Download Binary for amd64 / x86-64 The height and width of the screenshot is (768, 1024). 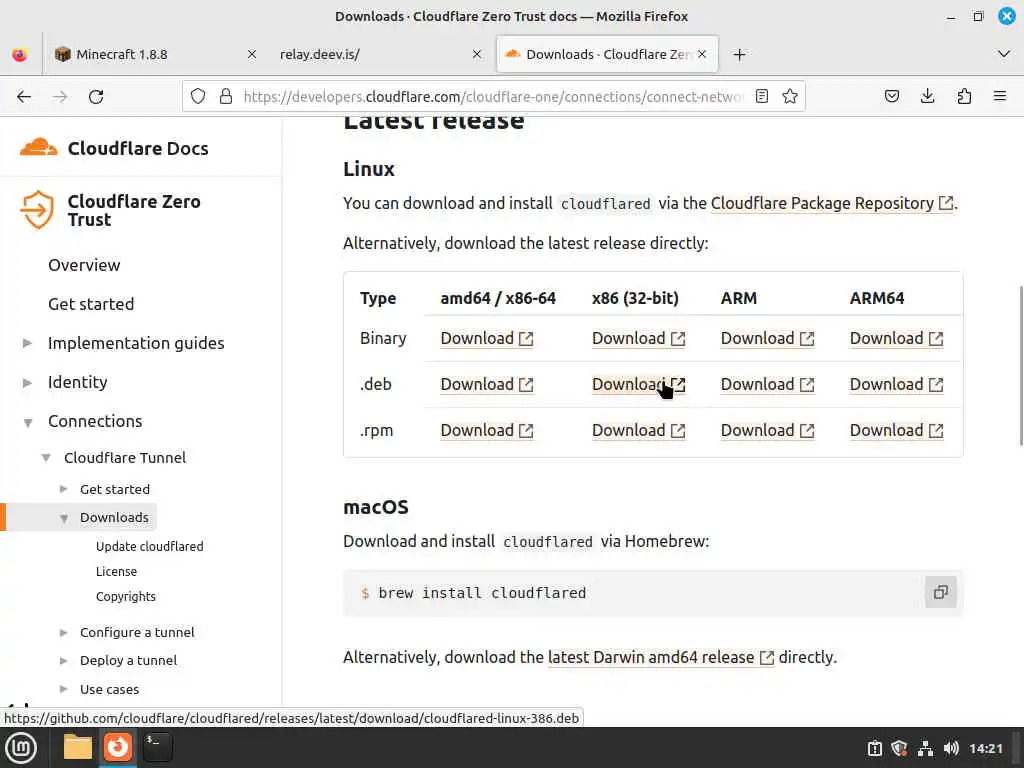[487, 338]
